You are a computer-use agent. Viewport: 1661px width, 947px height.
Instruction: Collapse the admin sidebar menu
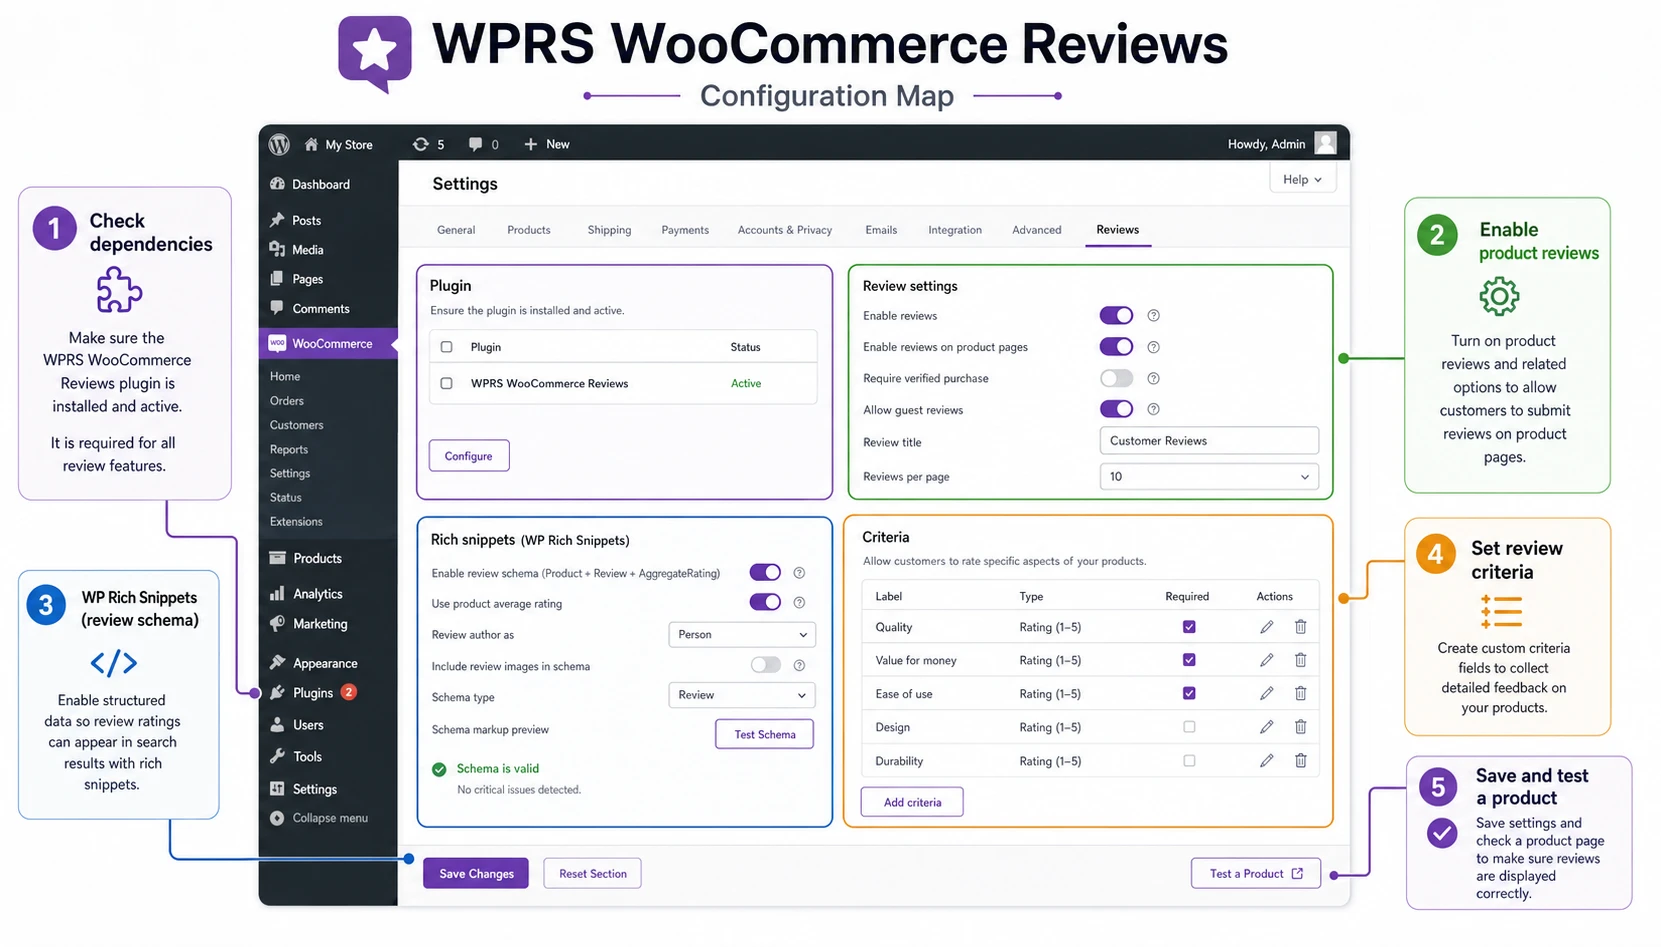(x=319, y=818)
